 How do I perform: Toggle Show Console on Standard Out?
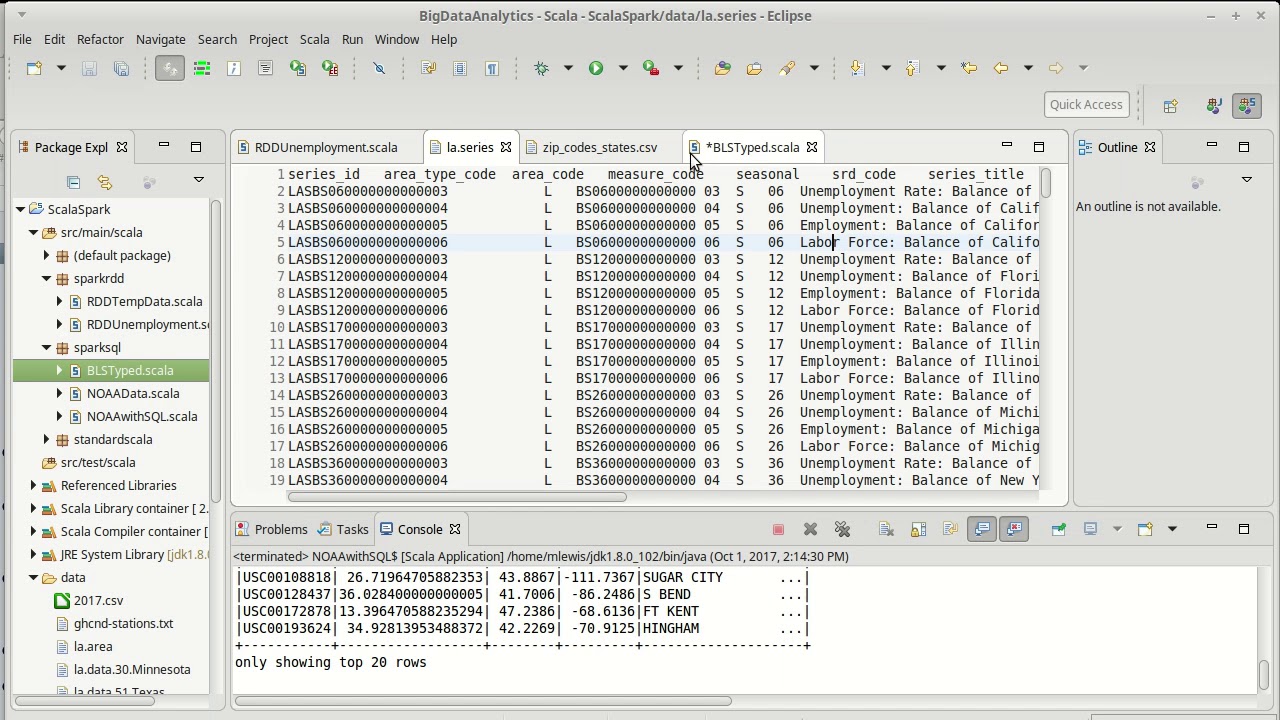(x=982, y=529)
